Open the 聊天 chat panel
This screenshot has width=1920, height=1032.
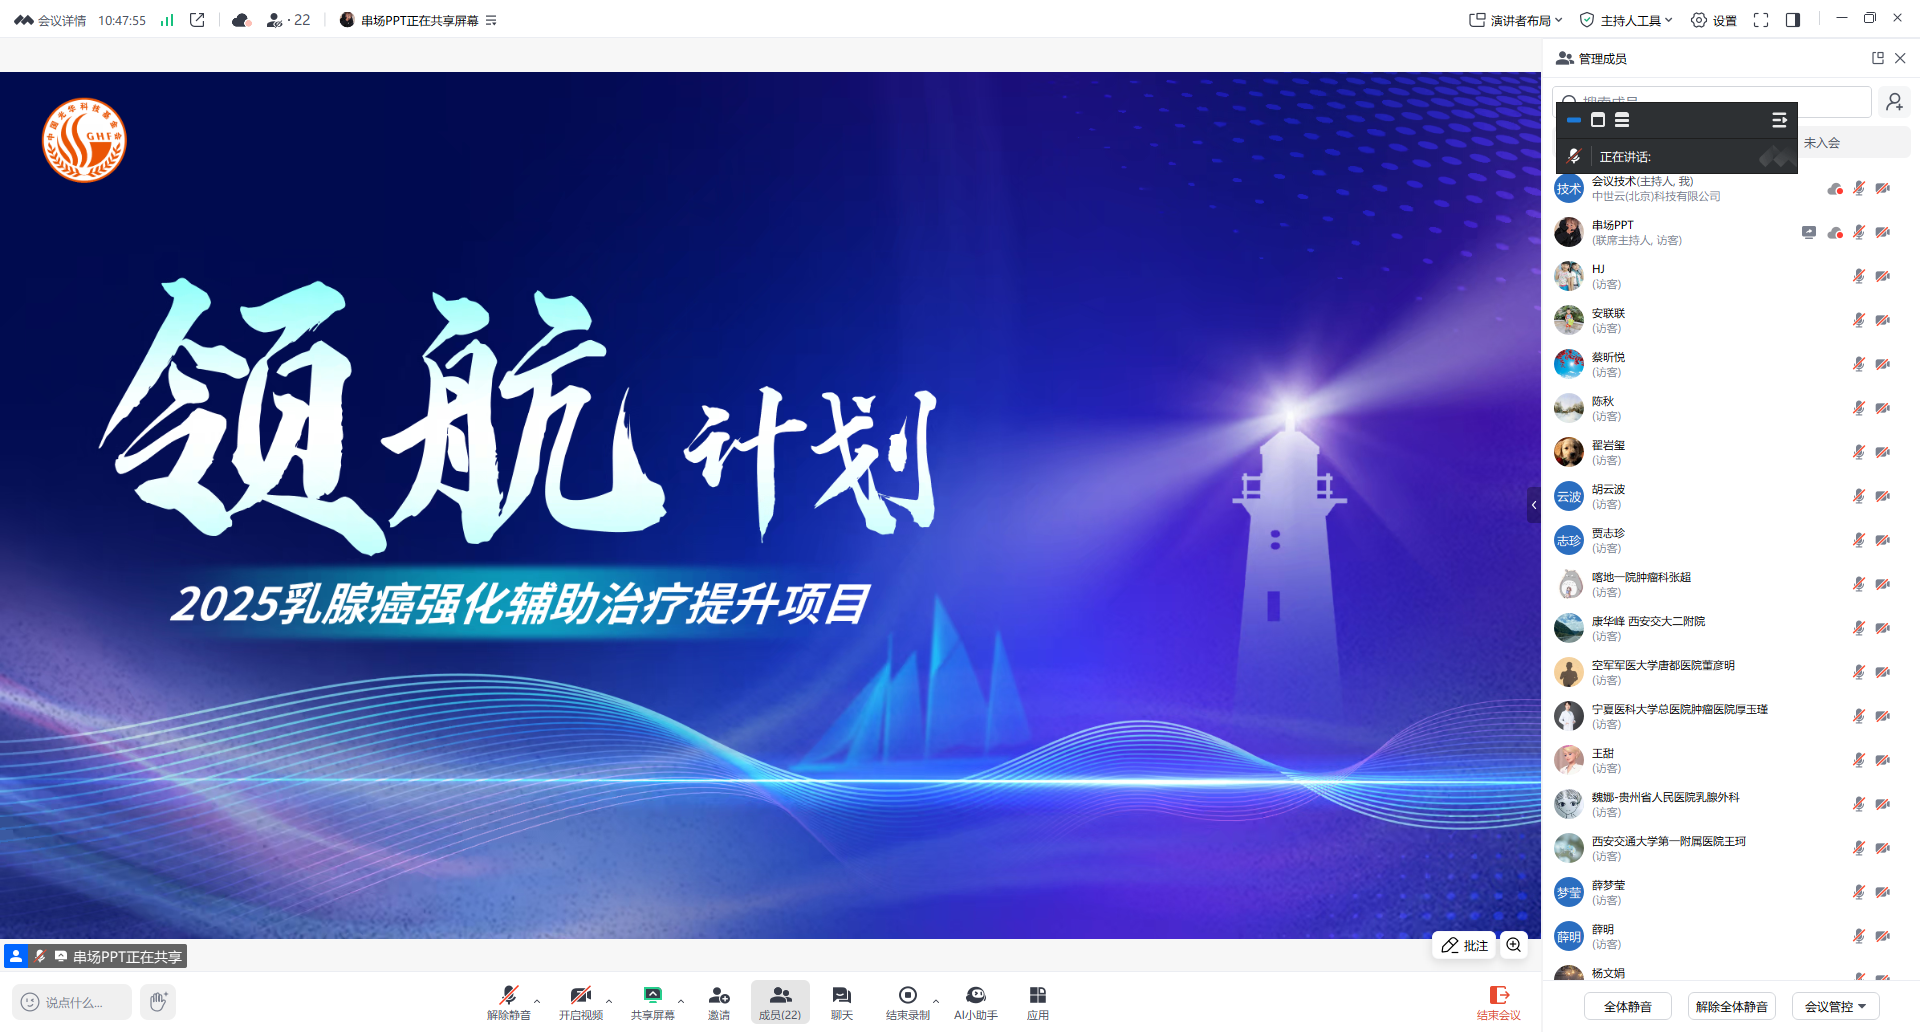pos(841,1001)
